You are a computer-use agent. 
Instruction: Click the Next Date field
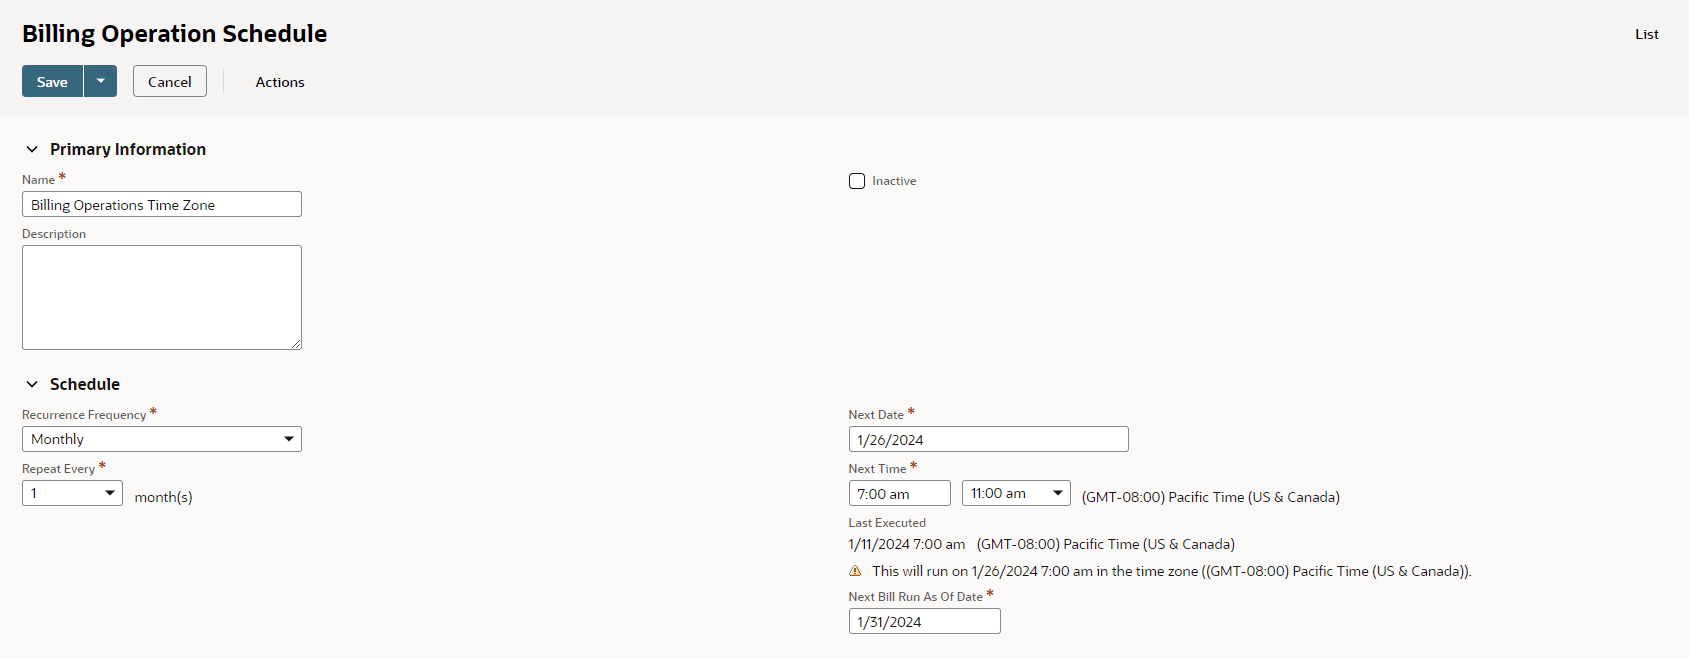[x=989, y=439]
